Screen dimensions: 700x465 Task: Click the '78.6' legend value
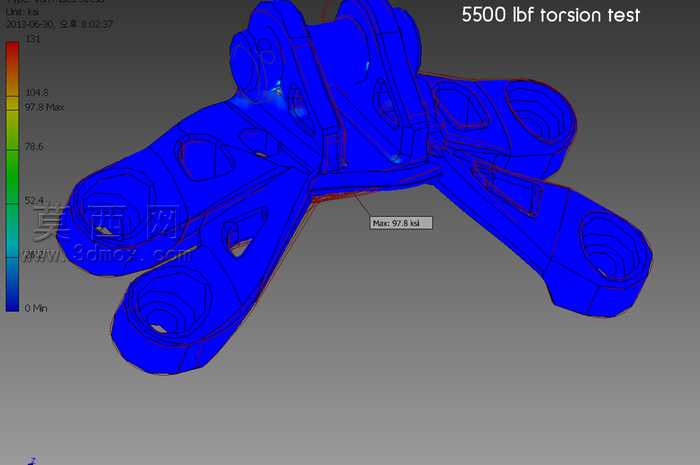[x=34, y=146]
